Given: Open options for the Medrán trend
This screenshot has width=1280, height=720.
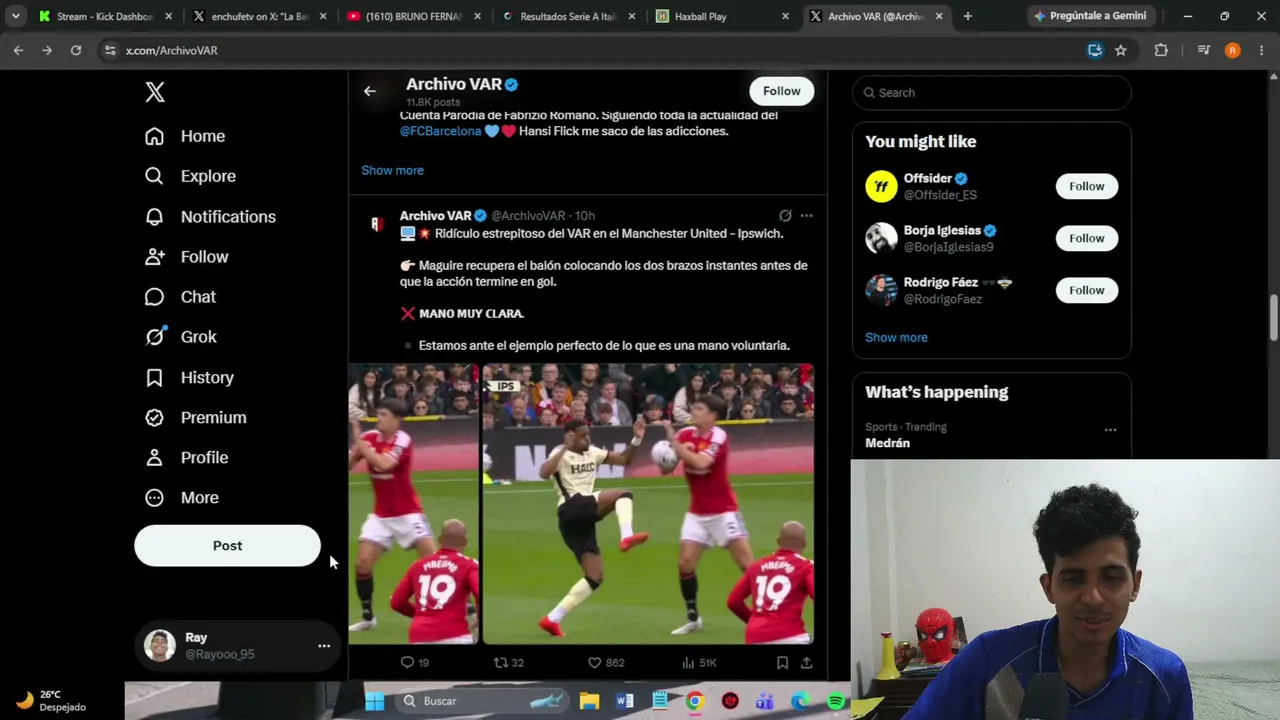Looking at the screenshot, I should (1110, 430).
